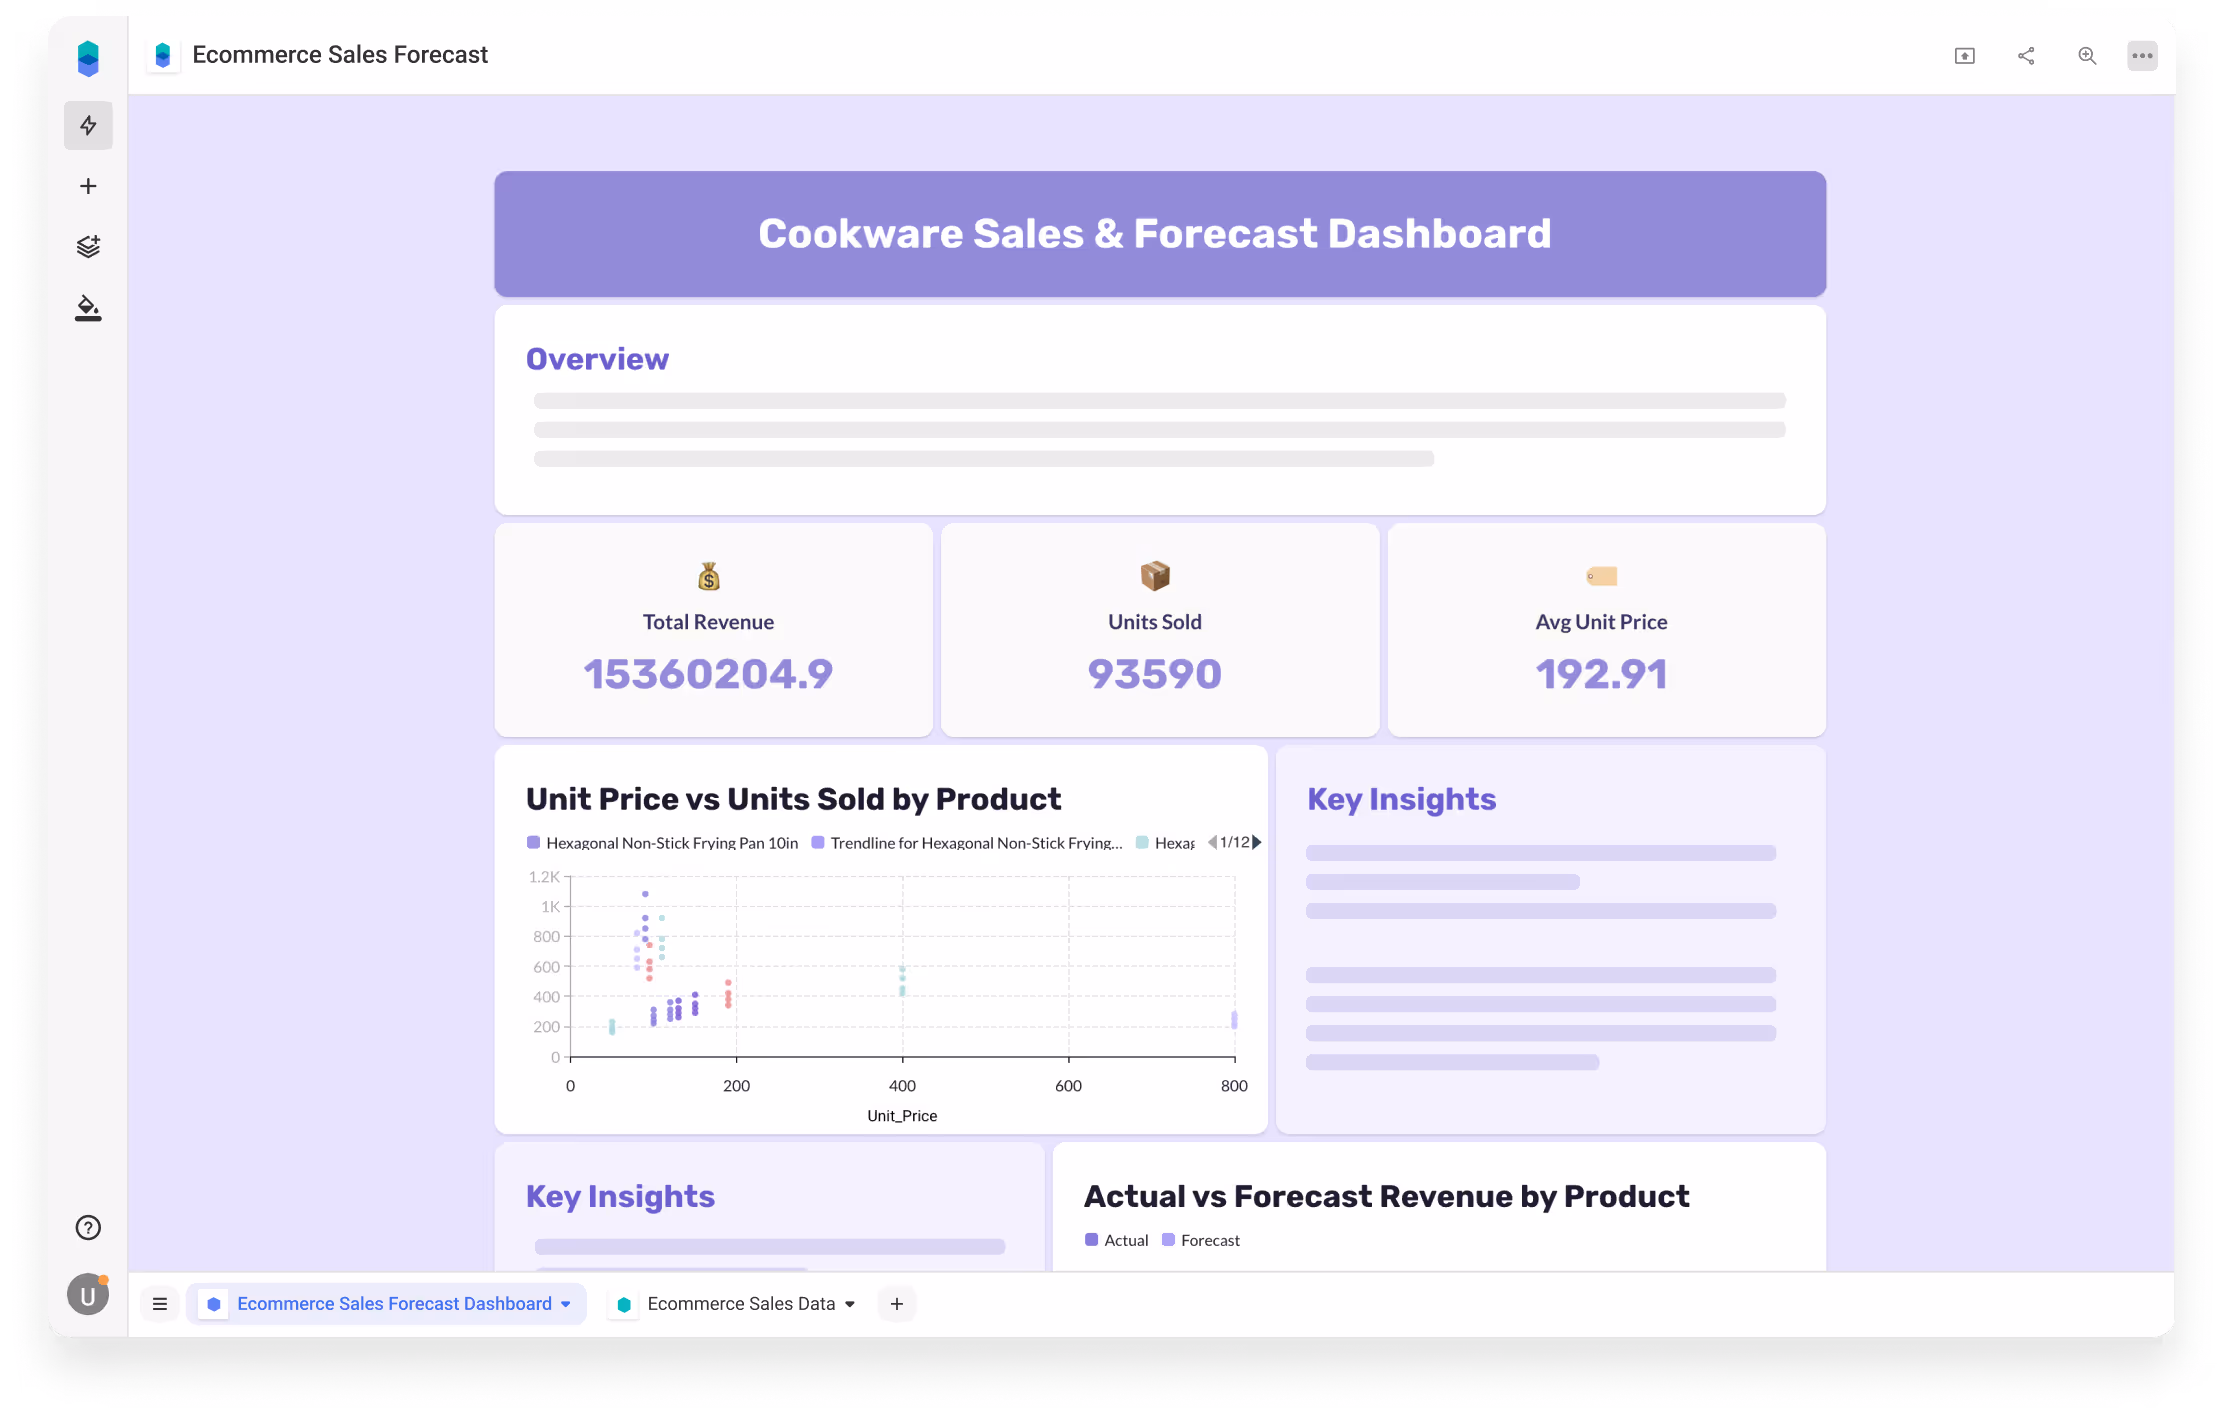The image size is (2222, 1414).
Task: Select the Ecommerce Sales Forecast Dashboard tab
Action: coord(394,1304)
